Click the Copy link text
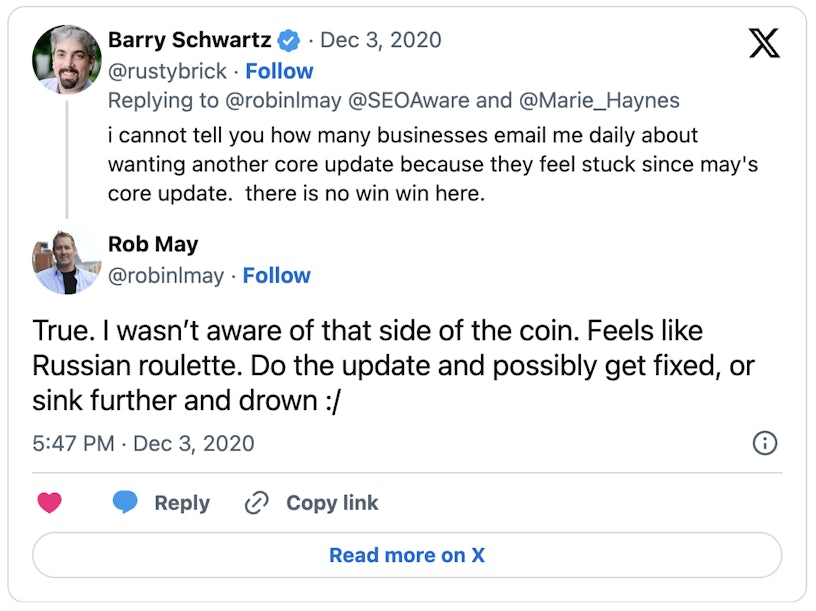The height and width of the screenshot is (611, 816). coord(332,503)
